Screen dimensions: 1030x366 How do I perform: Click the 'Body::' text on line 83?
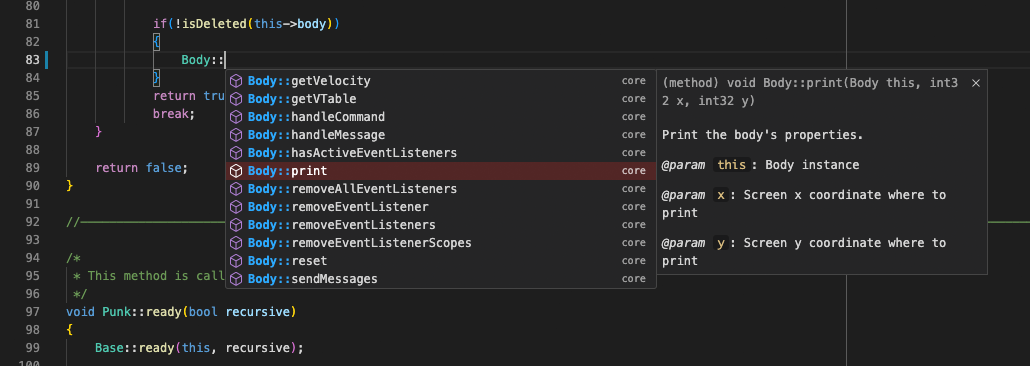(x=203, y=60)
